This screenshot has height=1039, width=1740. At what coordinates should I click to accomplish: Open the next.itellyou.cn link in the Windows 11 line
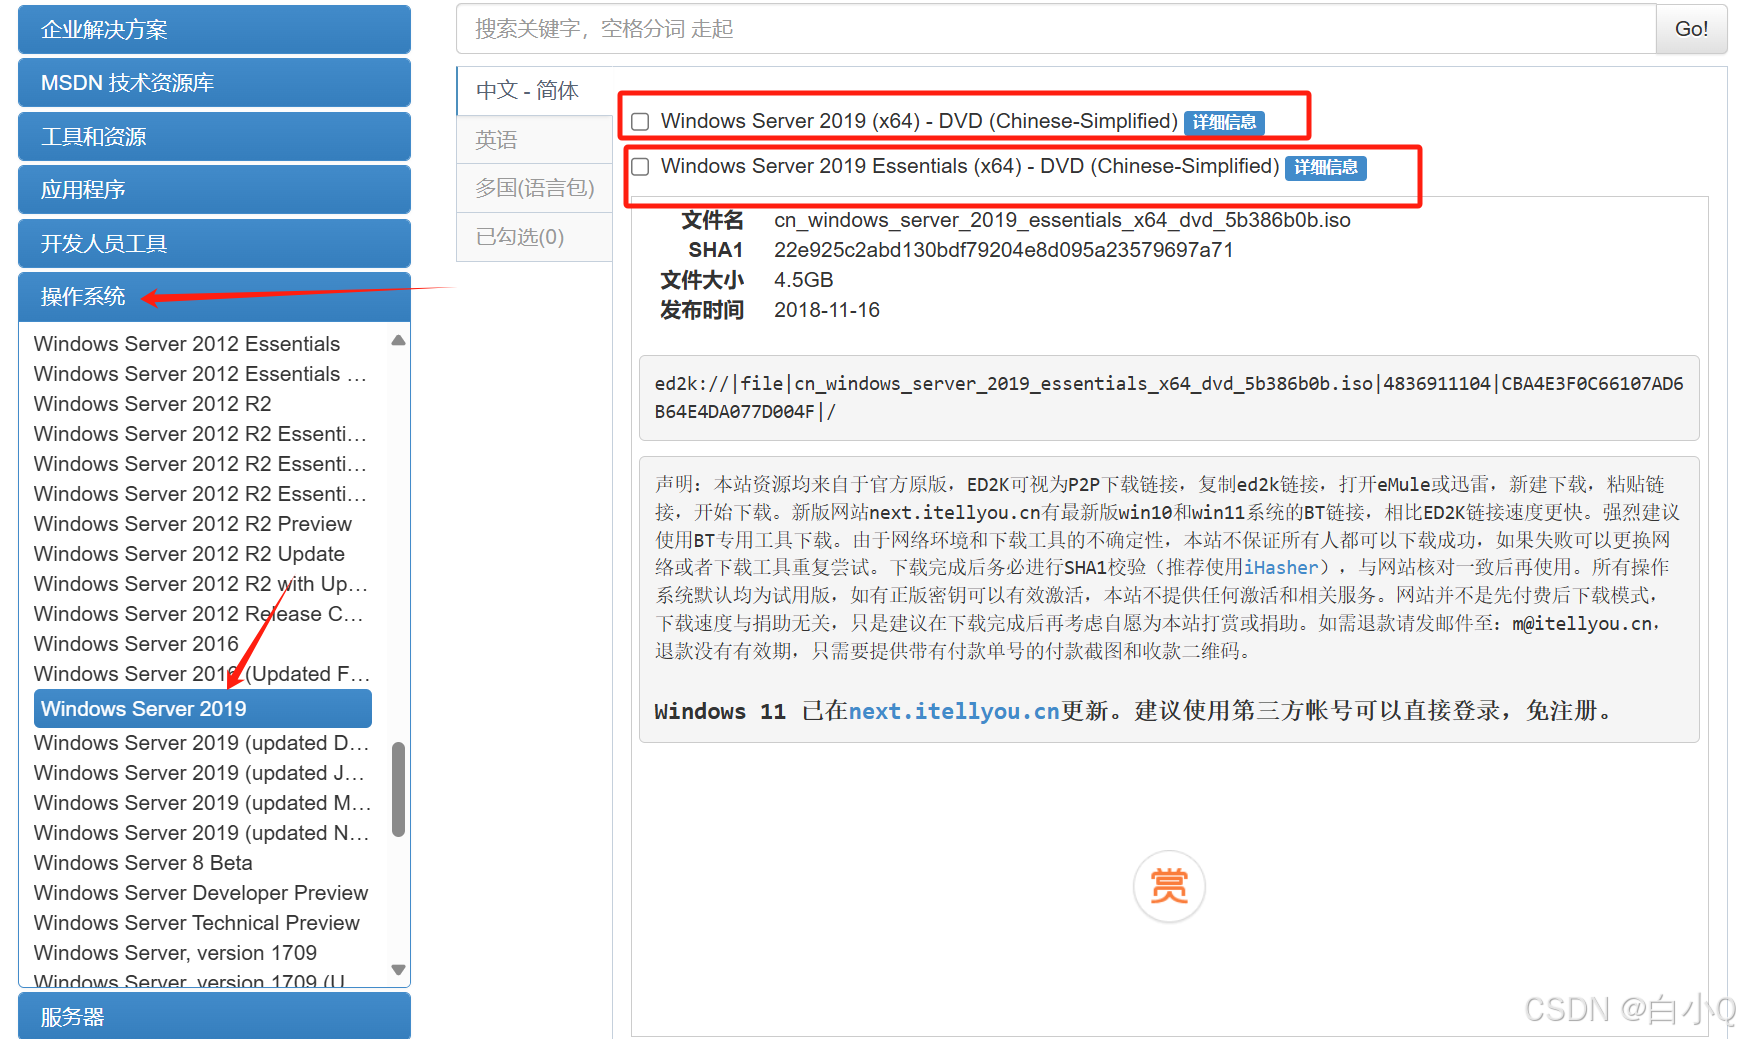[x=954, y=711]
